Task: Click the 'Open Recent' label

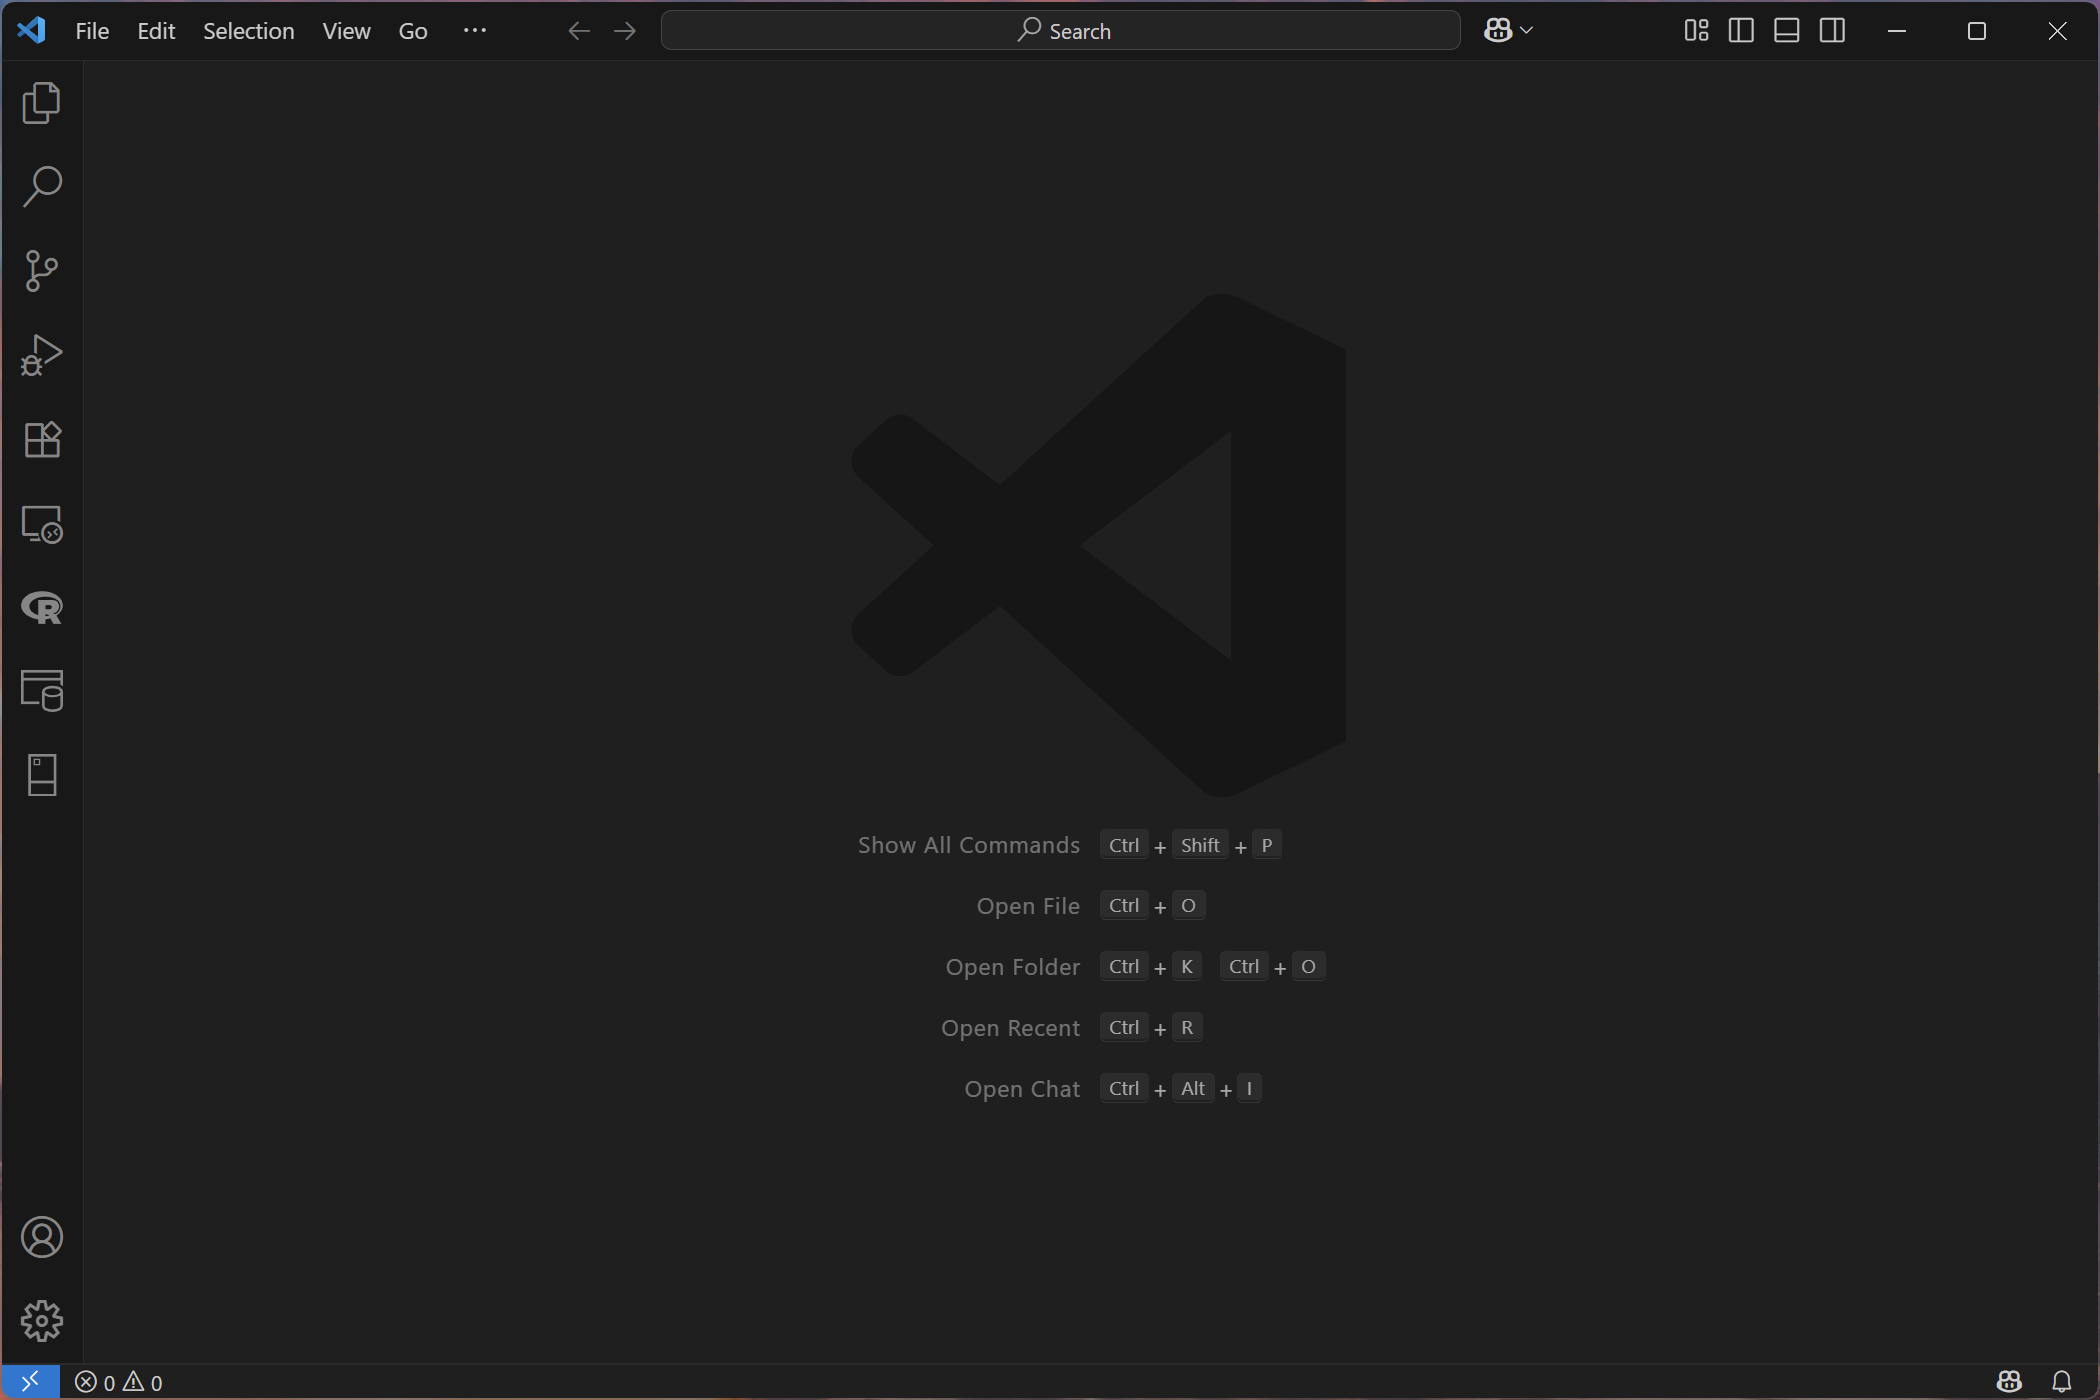Action: 1010,1029
